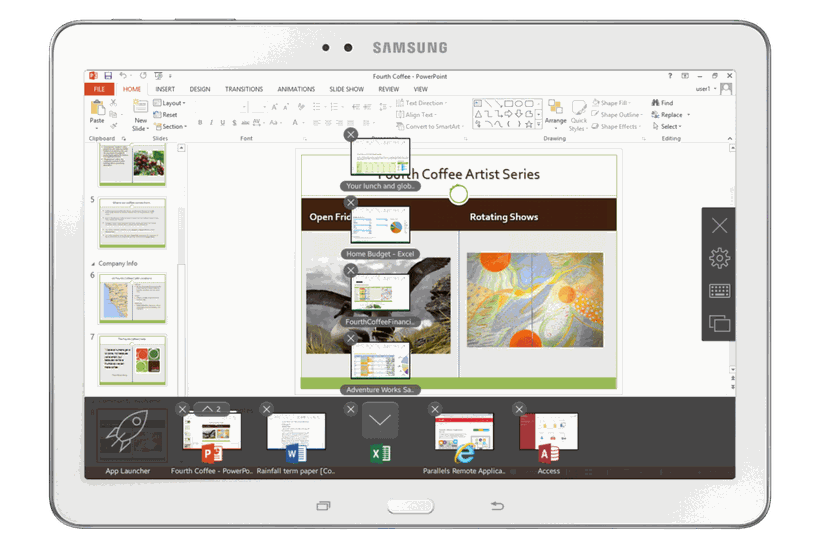Tap the tablet back hardware button

click(x=497, y=506)
